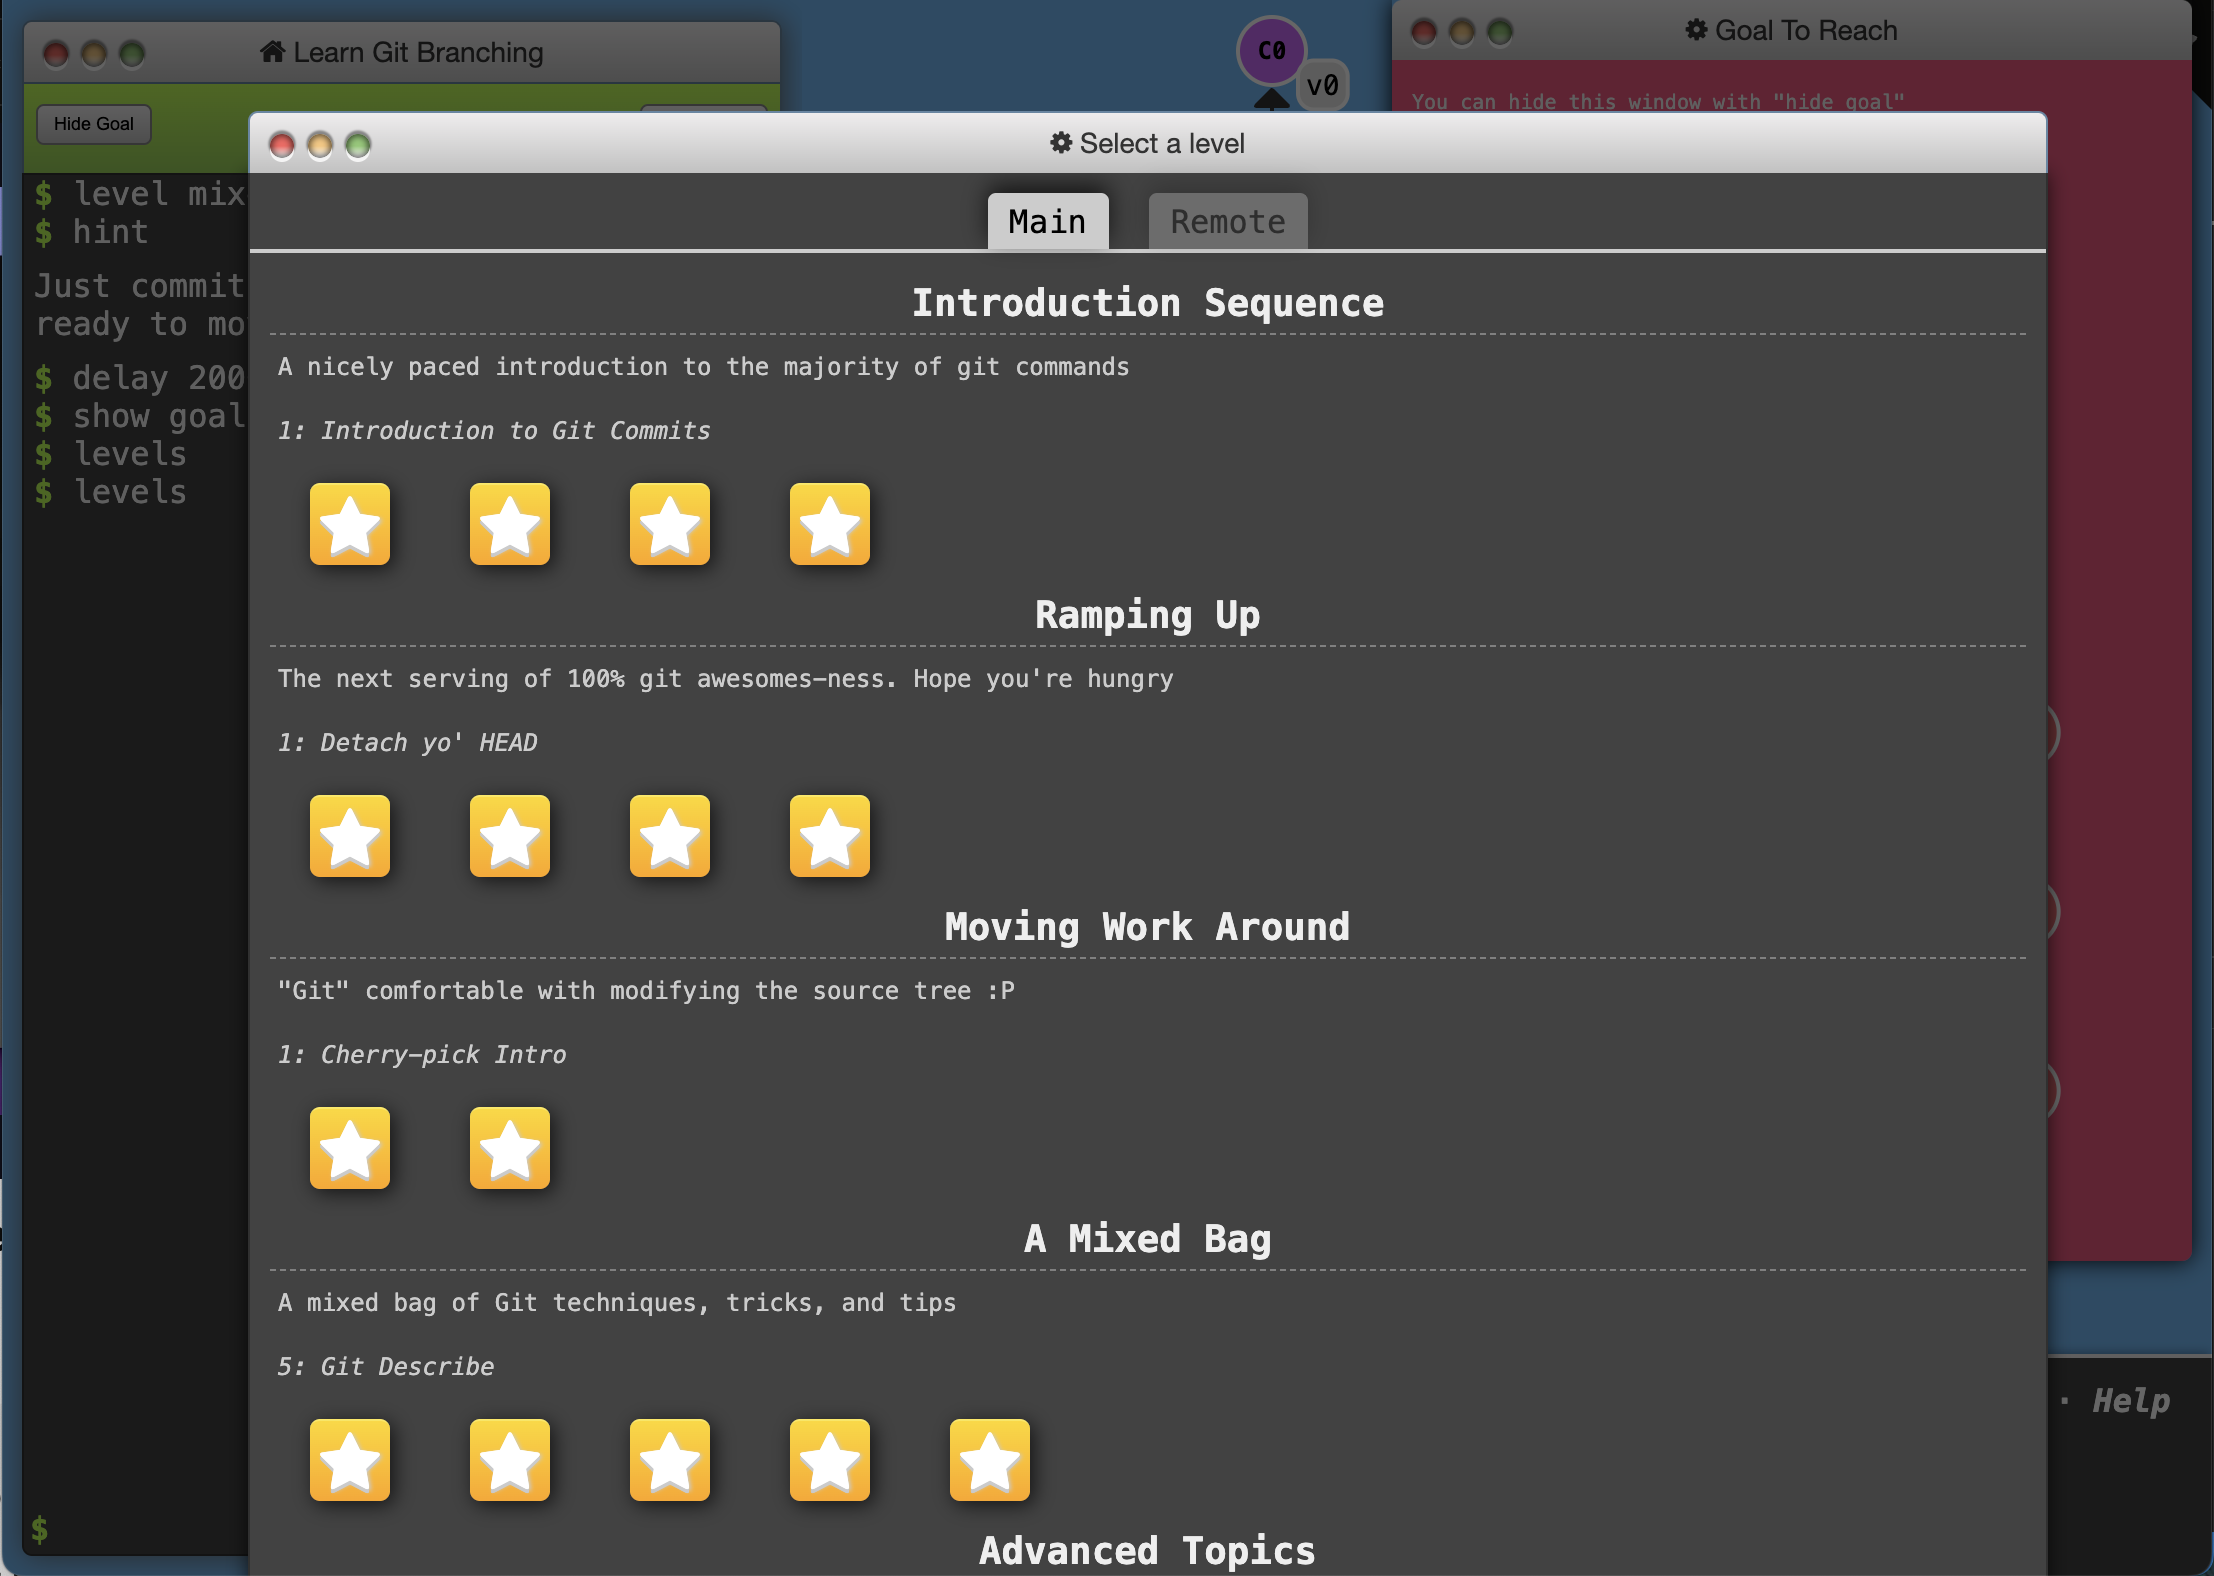Click the Moving Work Around heading

(x=1148, y=927)
